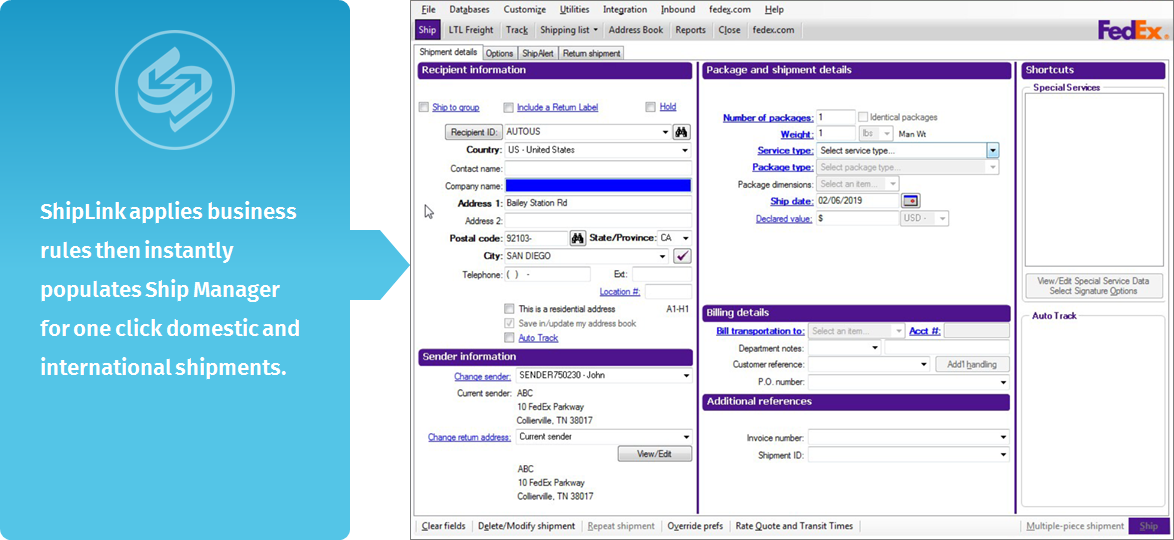
Task: Click the binoculars icon next to Postal code
Action: coord(577,238)
